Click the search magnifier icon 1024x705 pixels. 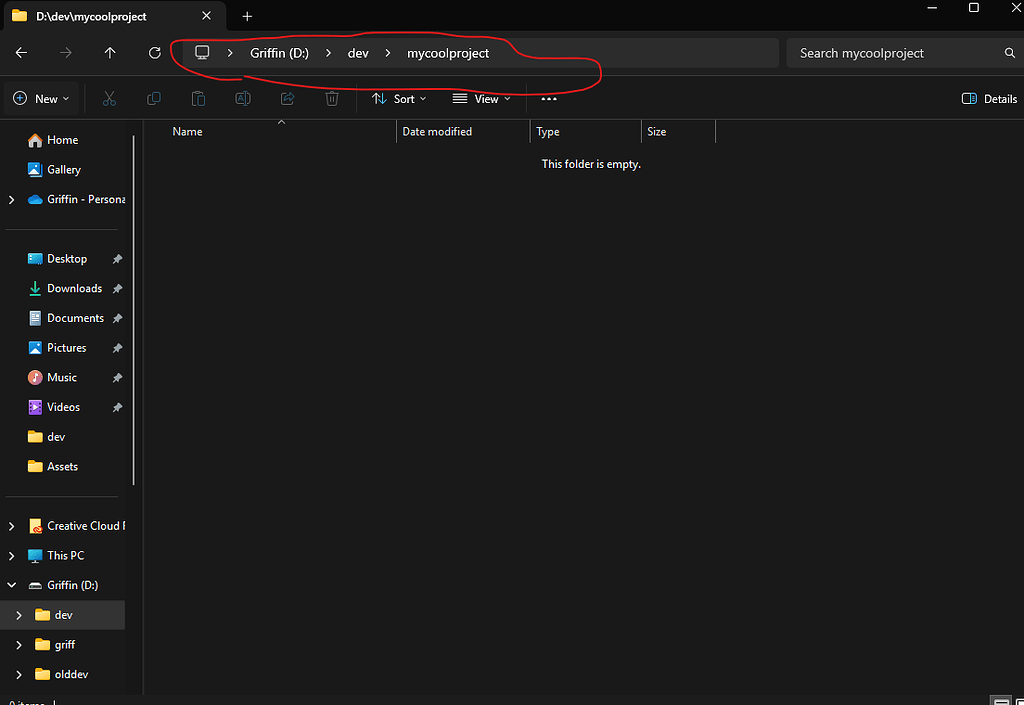tap(1010, 52)
